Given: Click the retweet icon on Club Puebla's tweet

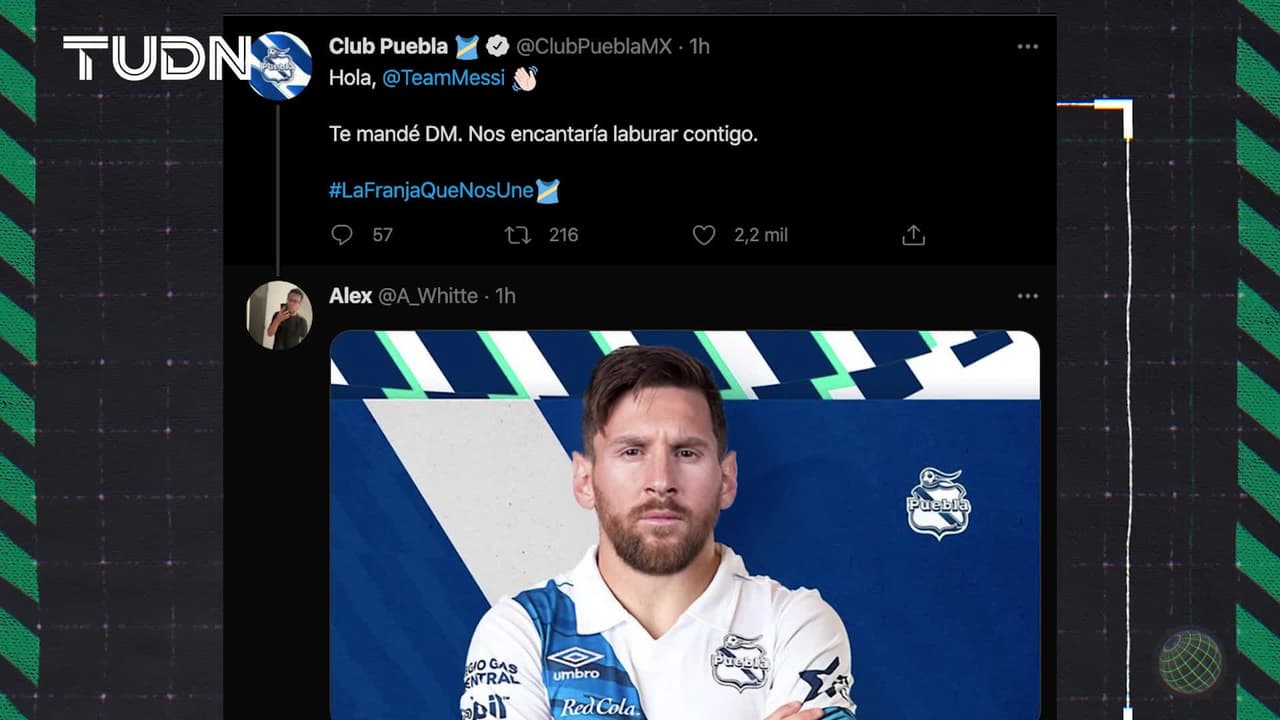Looking at the screenshot, I should click(x=517, y=235).
